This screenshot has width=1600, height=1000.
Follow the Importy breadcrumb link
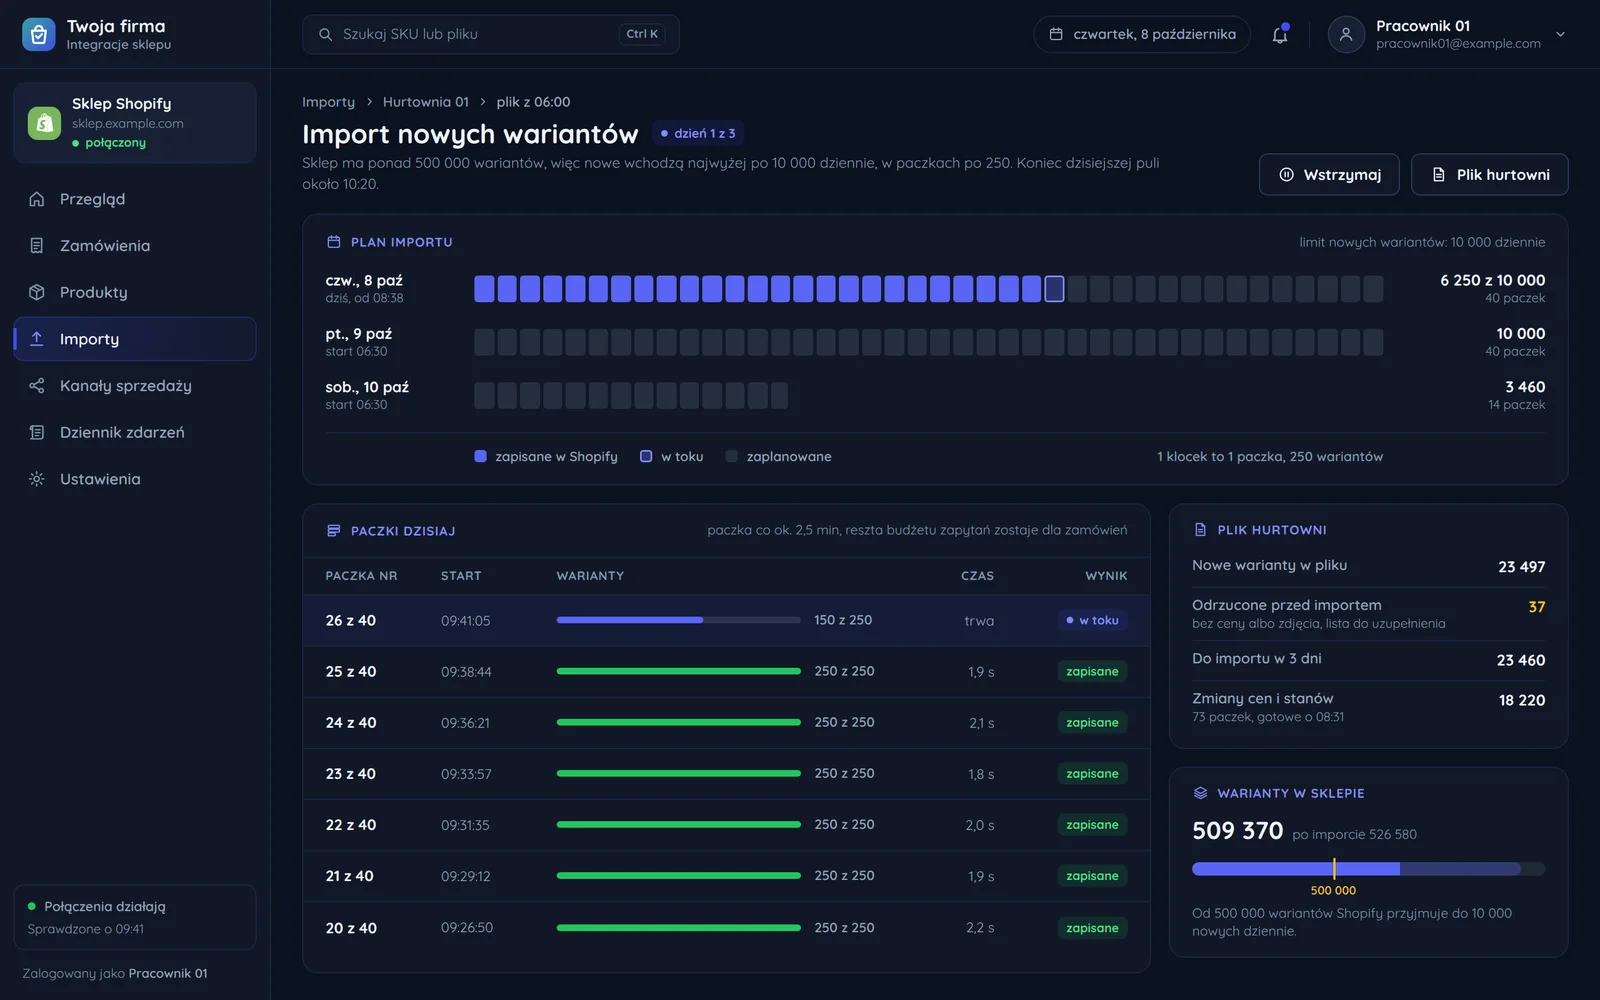[328, 102]
